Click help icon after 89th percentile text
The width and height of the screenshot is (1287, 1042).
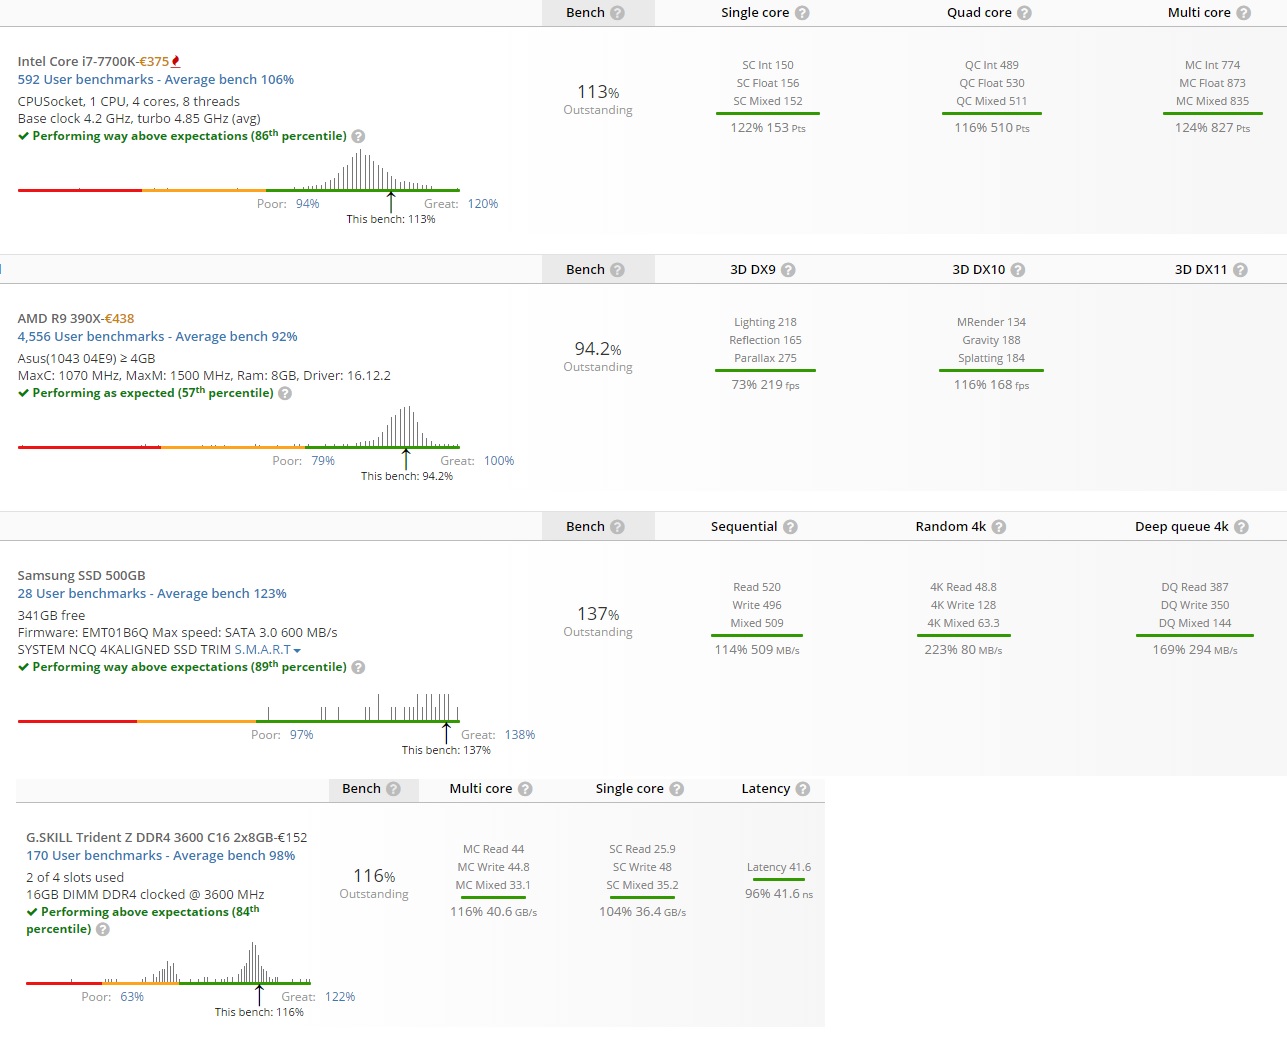pyautogui.click(x=358, y=667)
